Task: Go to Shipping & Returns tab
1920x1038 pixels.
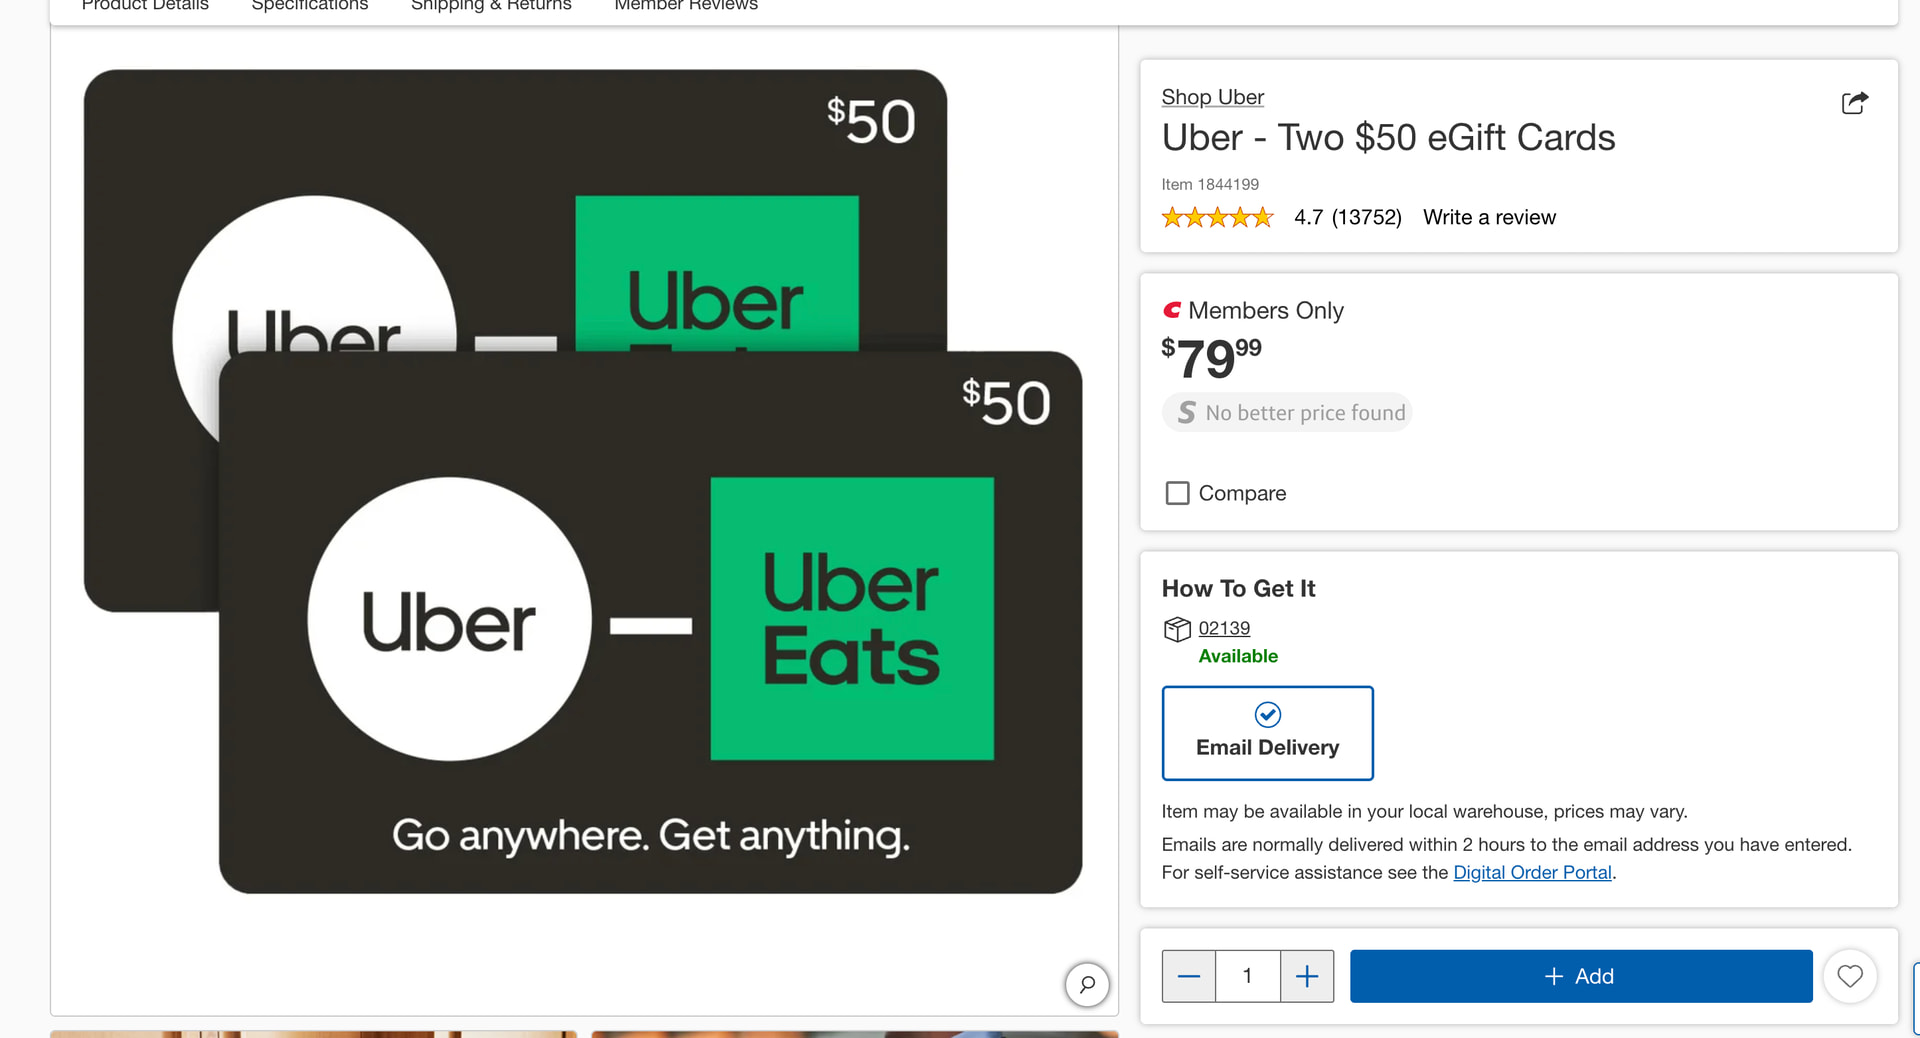Action: [x=491, y=6]
